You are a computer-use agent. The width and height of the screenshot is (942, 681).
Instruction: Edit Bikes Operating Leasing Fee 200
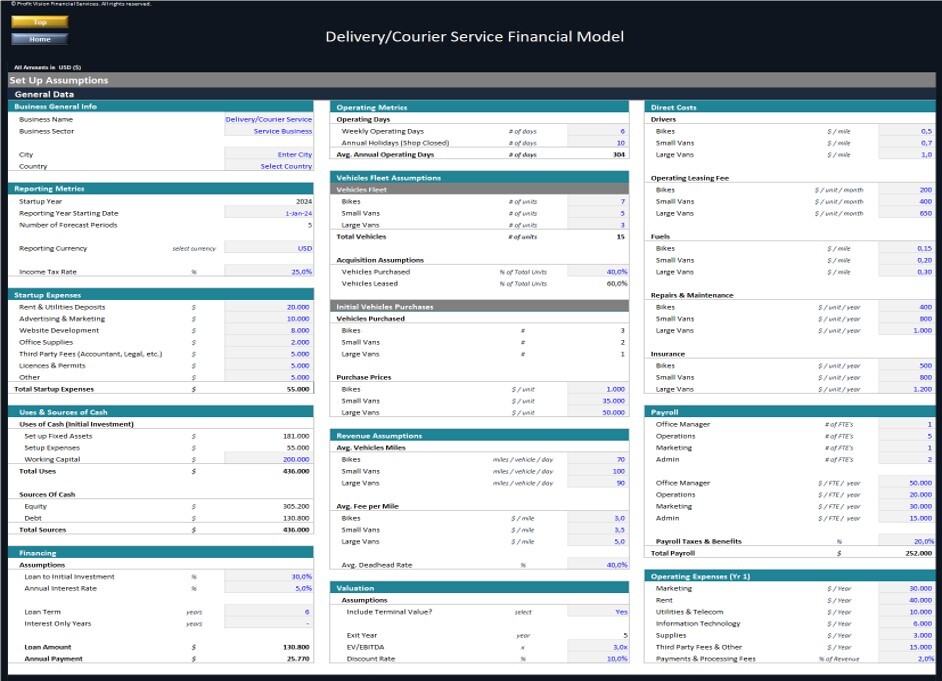pos(906,190)
